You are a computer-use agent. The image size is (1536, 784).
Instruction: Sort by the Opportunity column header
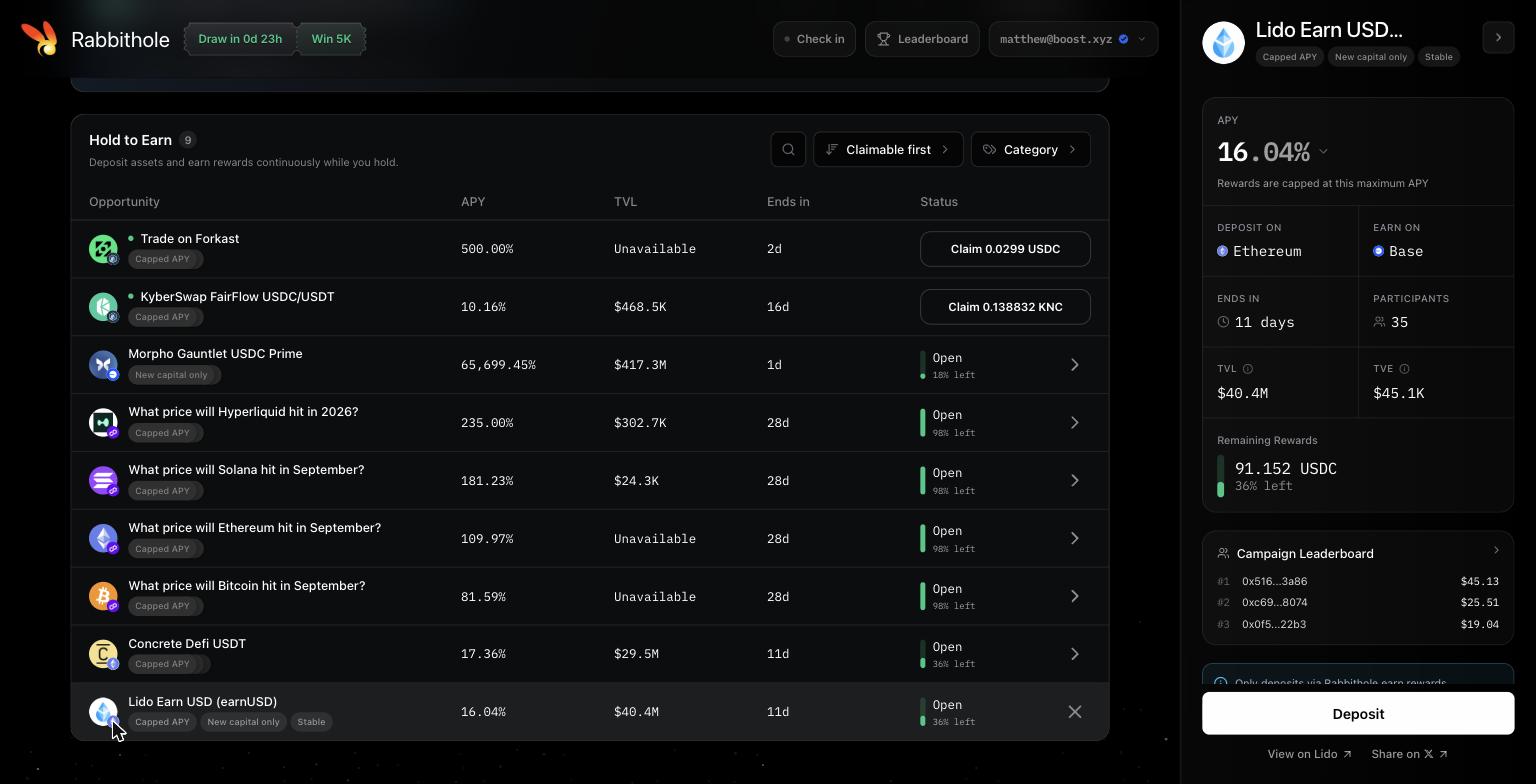coord(124,202)
